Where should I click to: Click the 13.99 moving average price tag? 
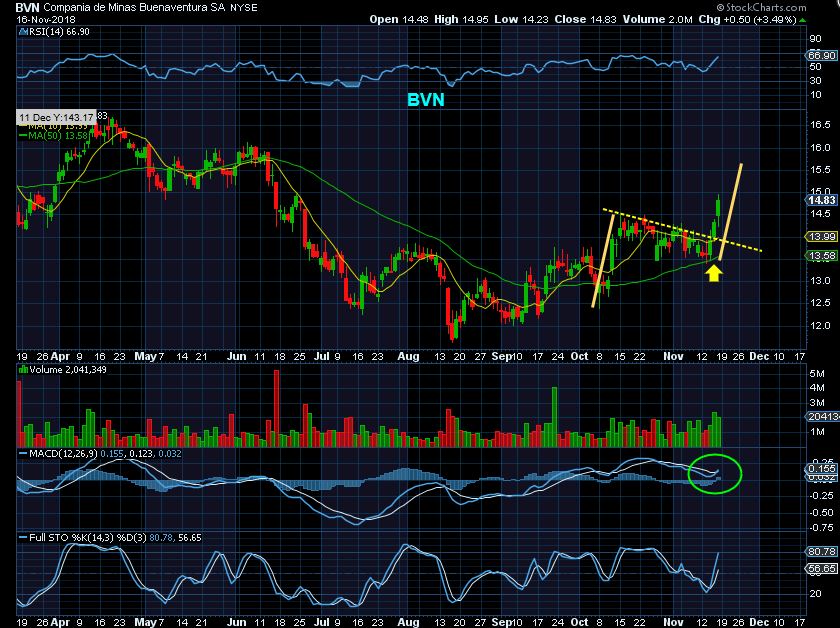click(x=821, y=236)
